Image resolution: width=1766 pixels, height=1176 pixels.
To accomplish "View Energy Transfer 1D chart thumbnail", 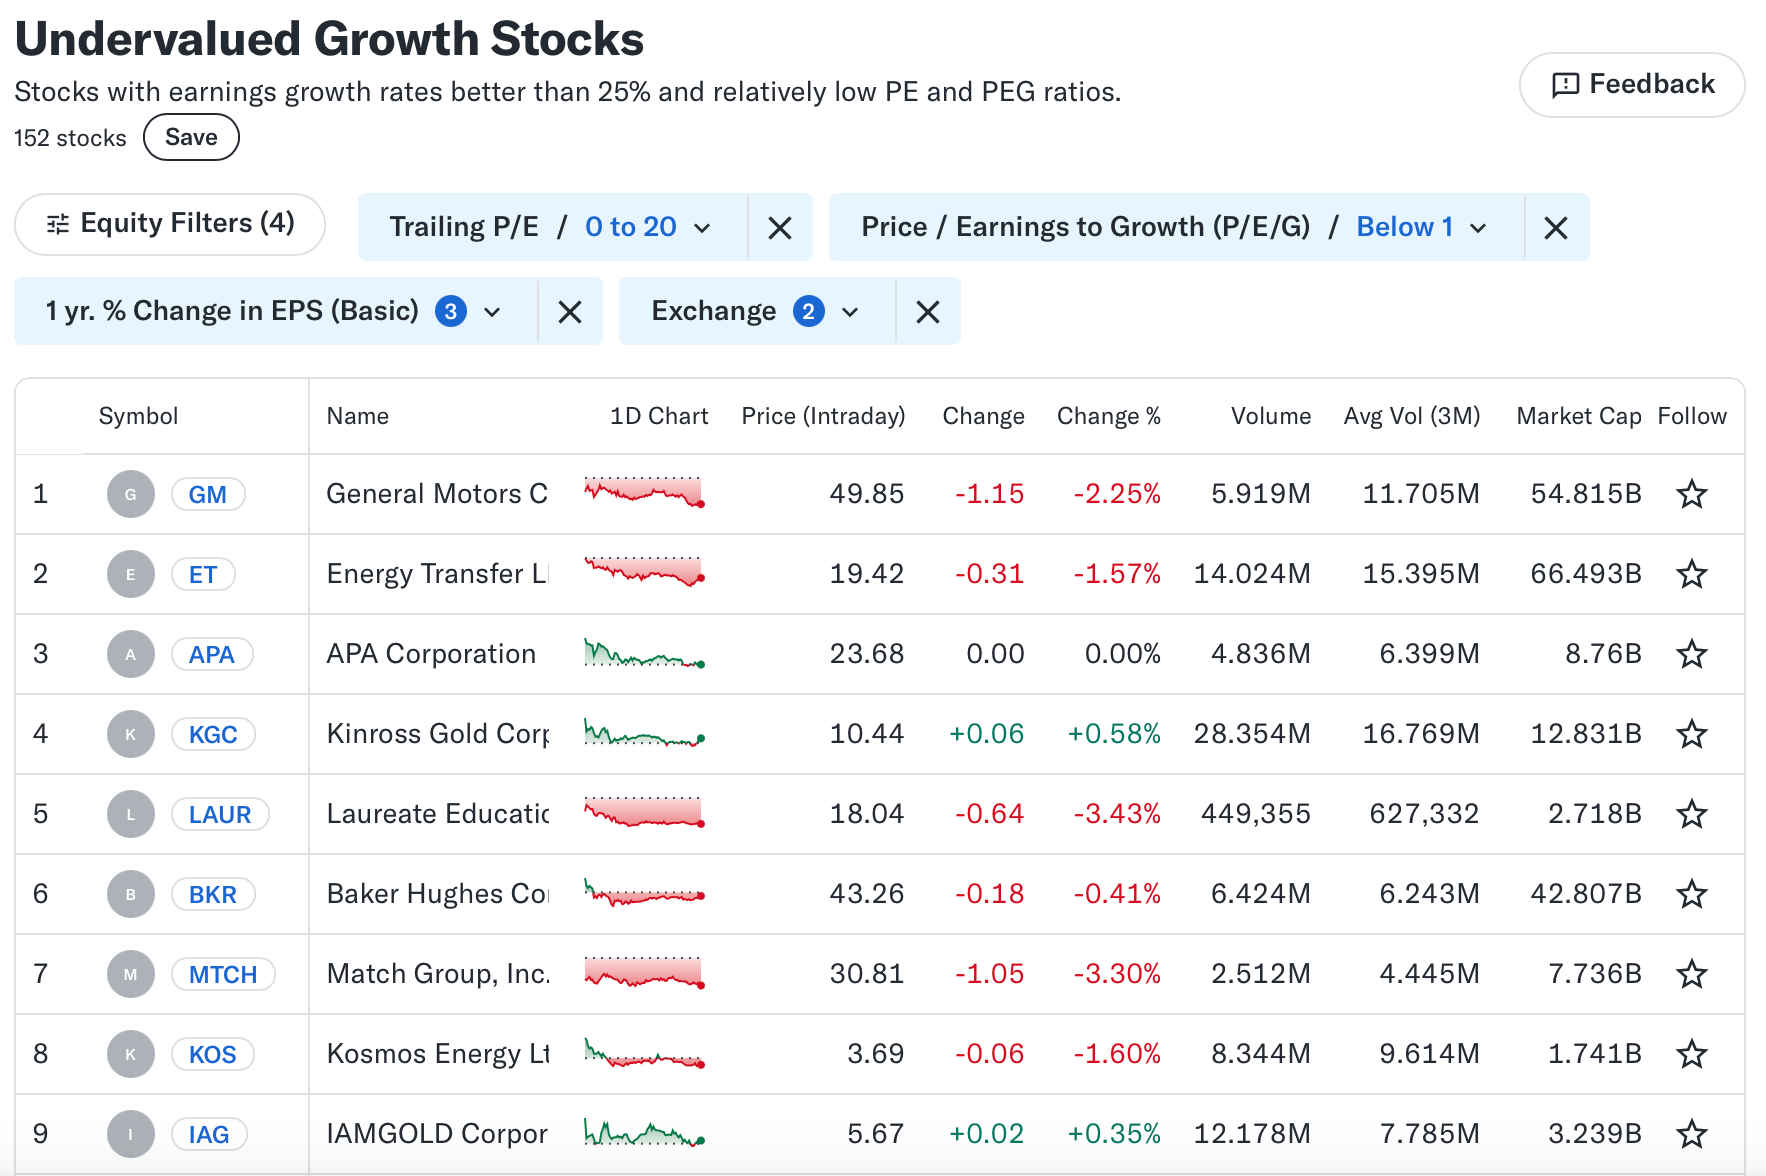I will coord(645,572).
